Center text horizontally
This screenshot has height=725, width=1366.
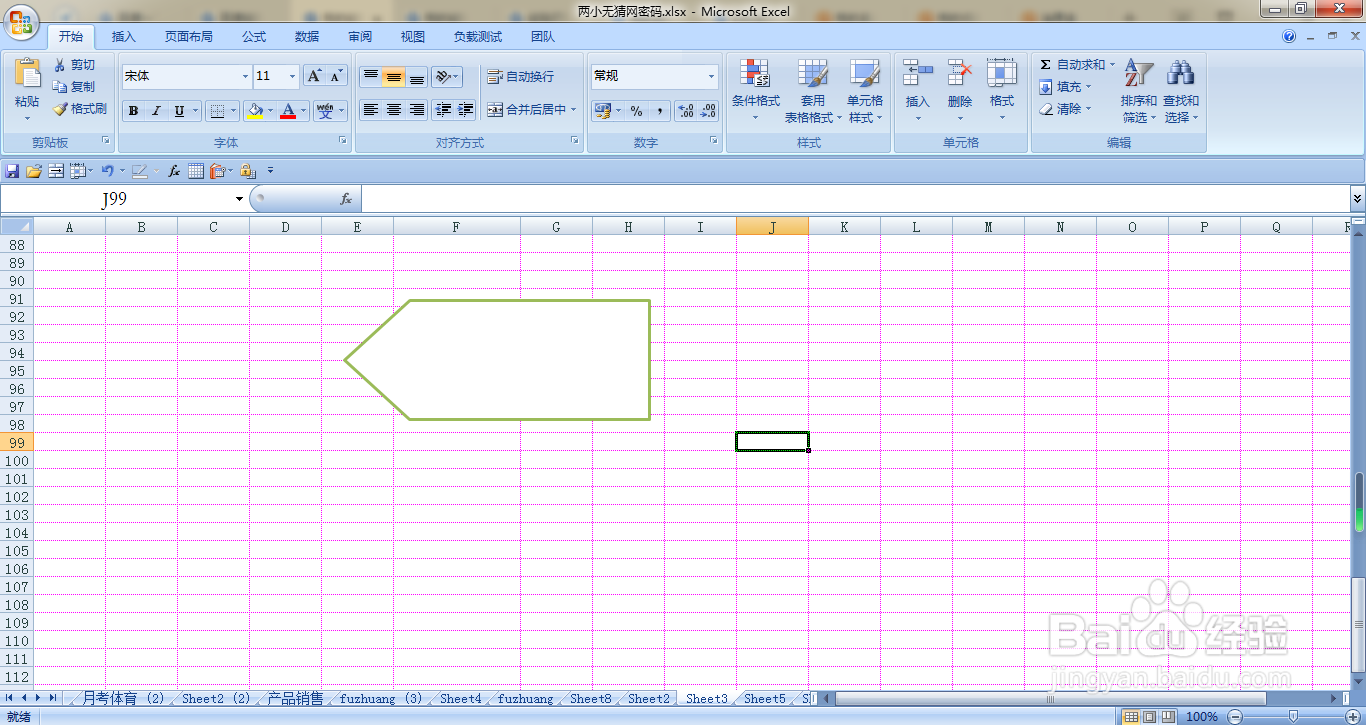pos(394,110)
